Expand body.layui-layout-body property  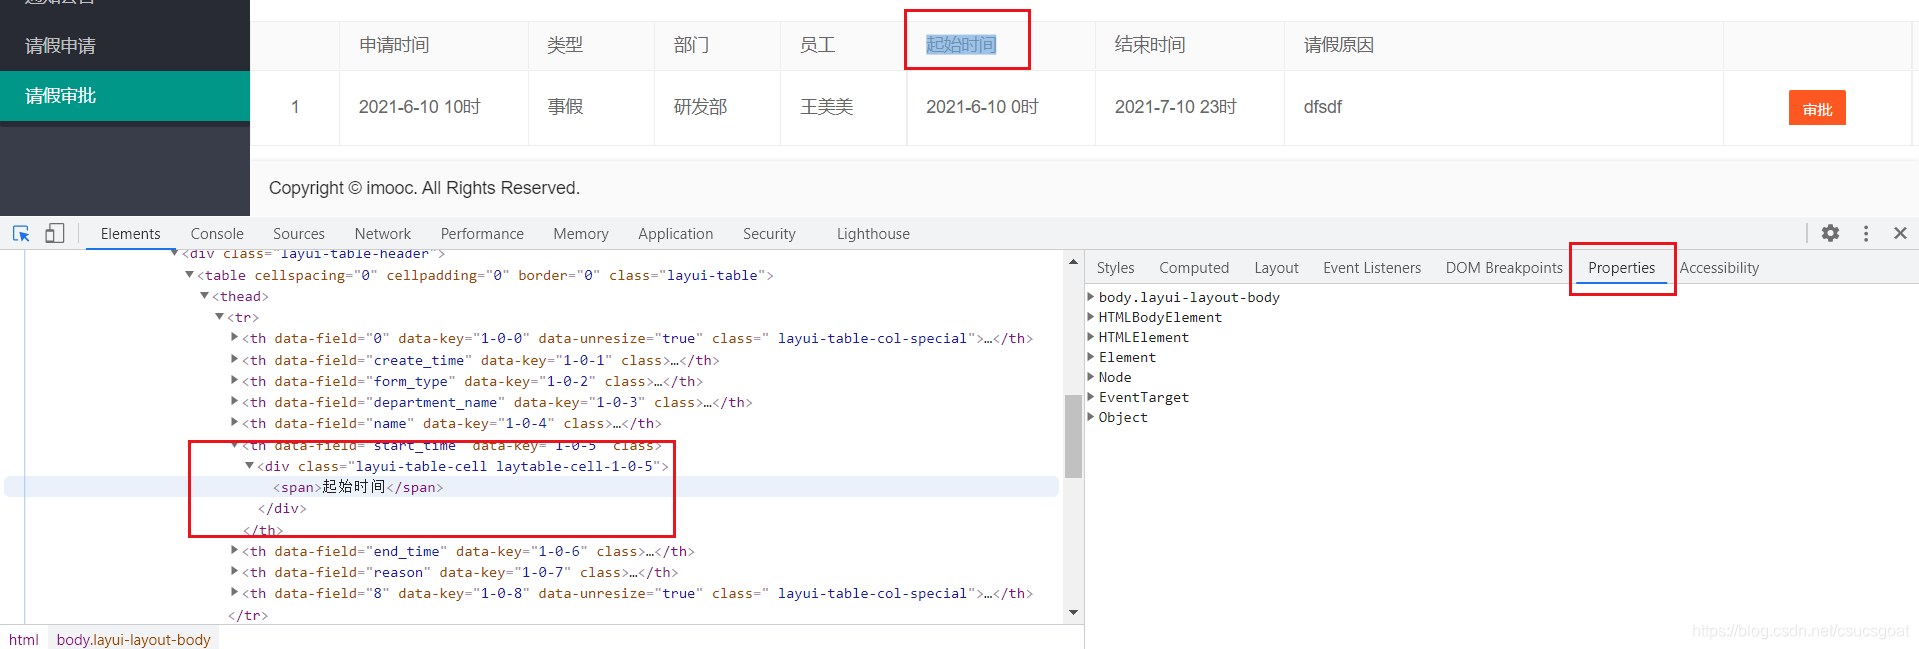(x=1091, y=297)
